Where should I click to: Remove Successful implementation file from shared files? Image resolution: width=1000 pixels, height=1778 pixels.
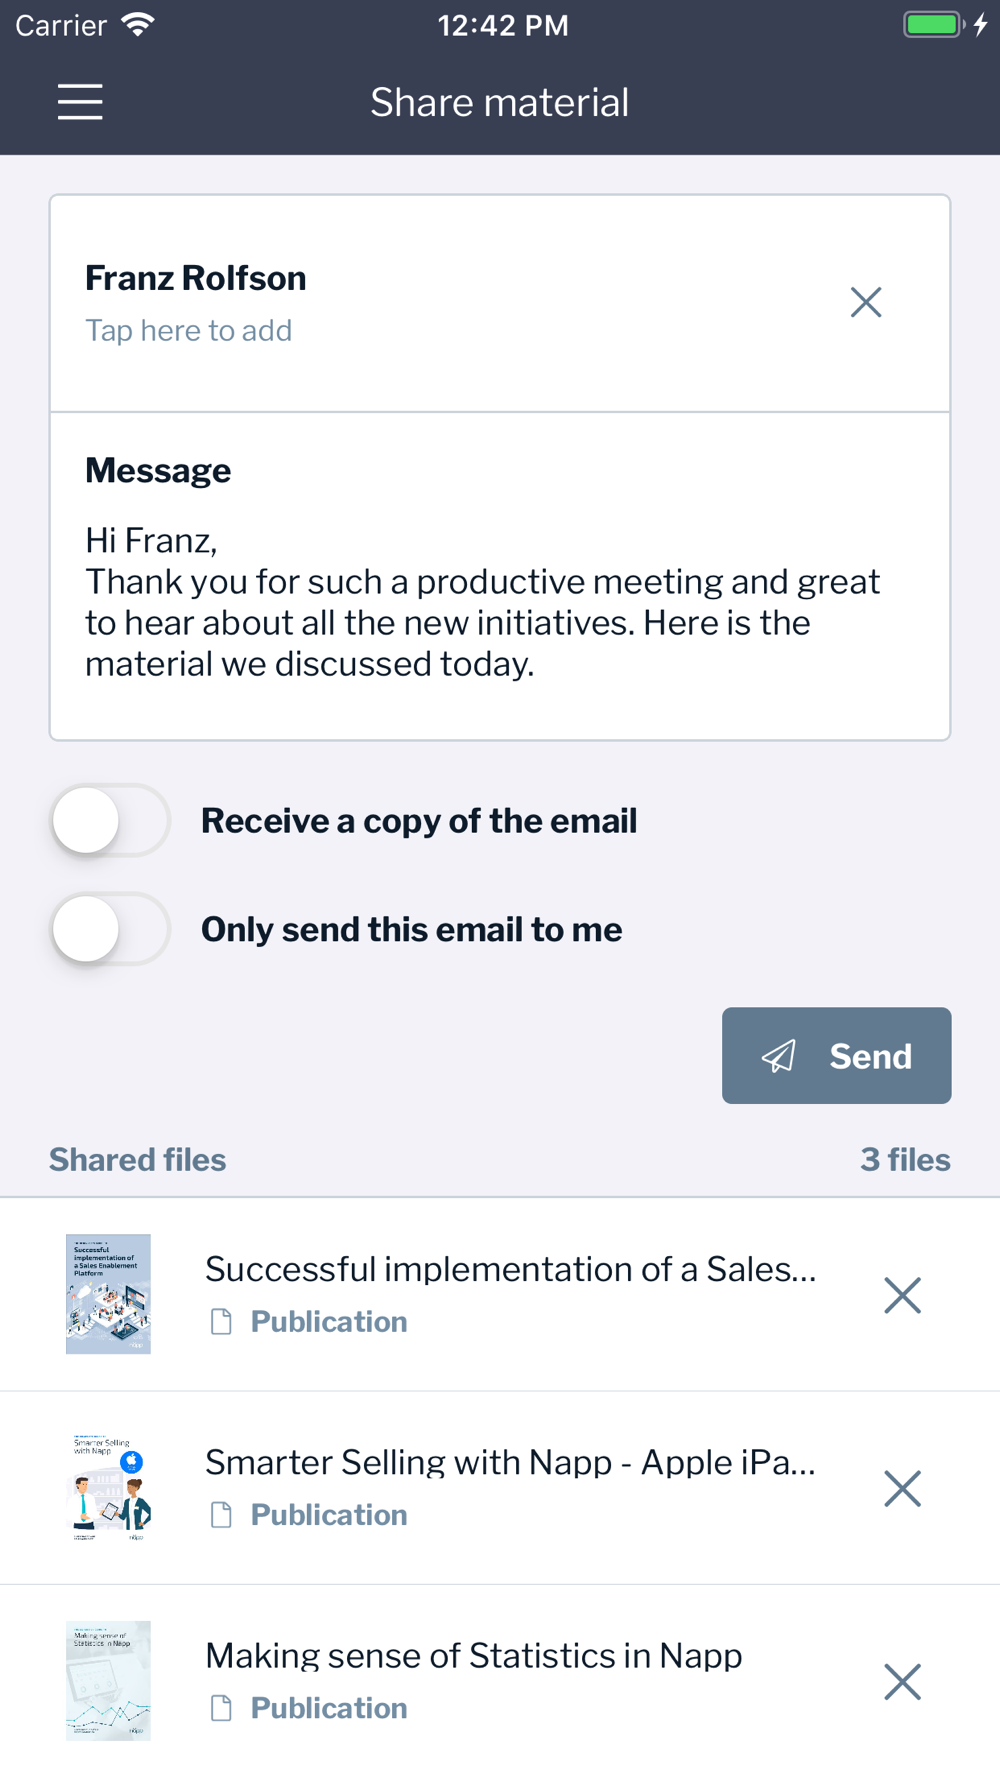(902, 1295)
